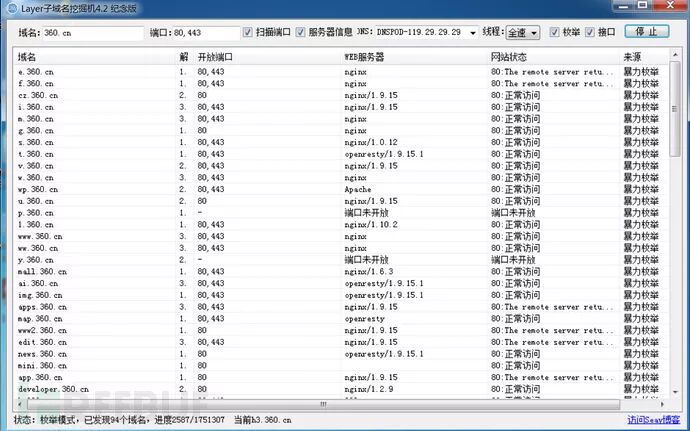Click status bar text 当前h3.360.cn
The width and height of the screenshot is (690, 431).
click(x=262, y=420)
